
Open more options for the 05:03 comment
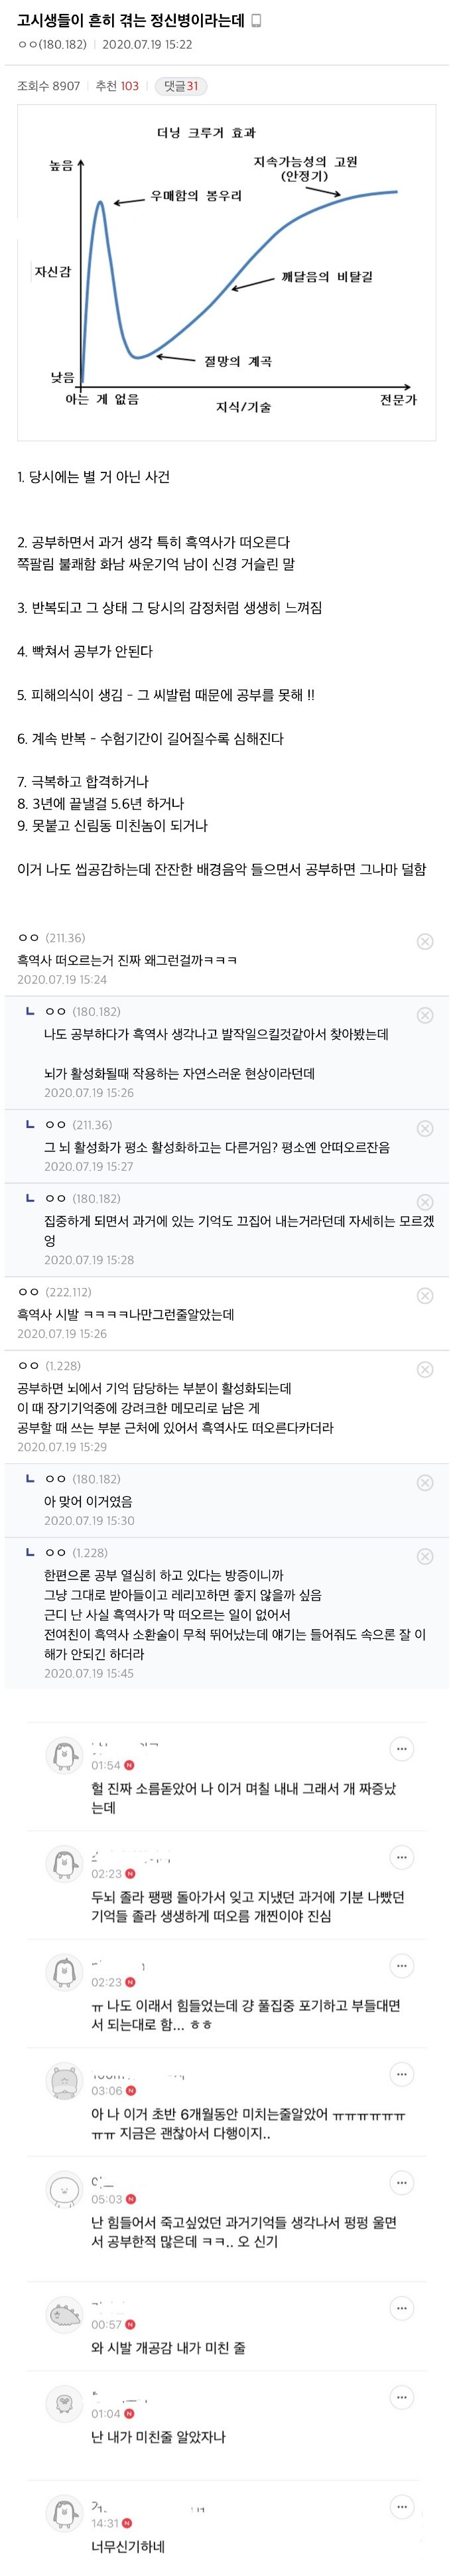tap(401, 2183)
